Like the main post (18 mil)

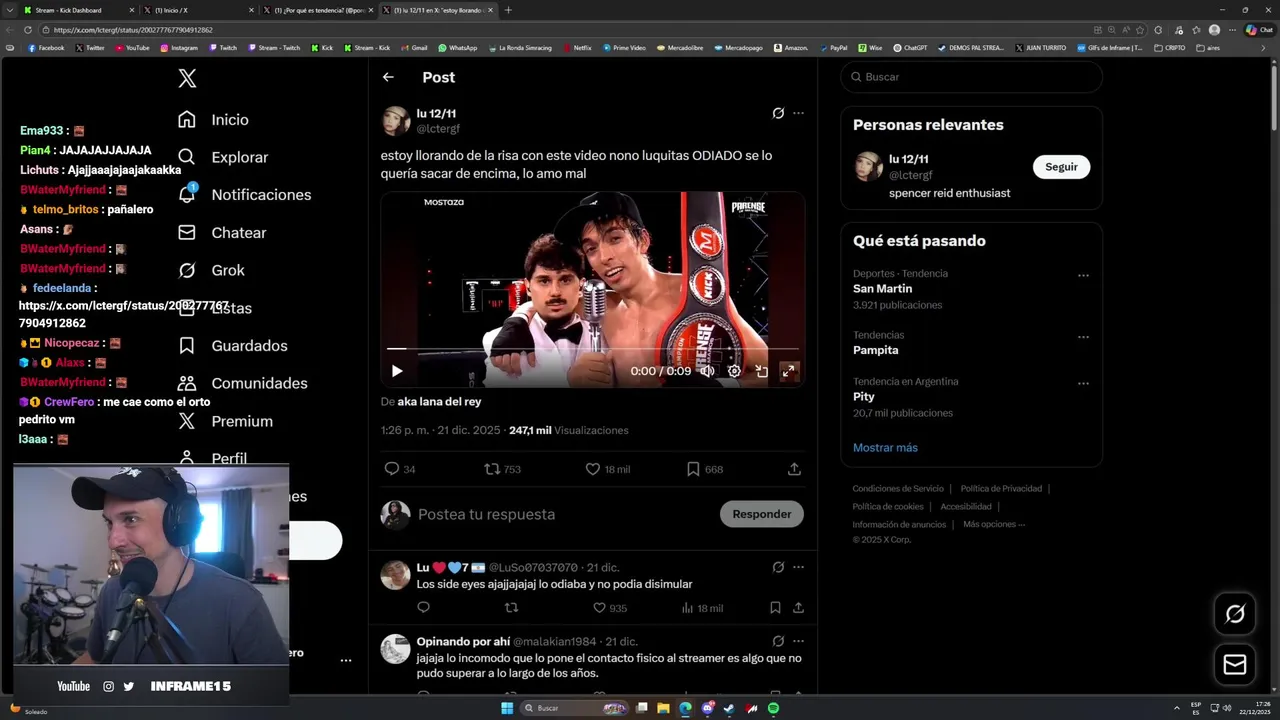pos(607,469)
